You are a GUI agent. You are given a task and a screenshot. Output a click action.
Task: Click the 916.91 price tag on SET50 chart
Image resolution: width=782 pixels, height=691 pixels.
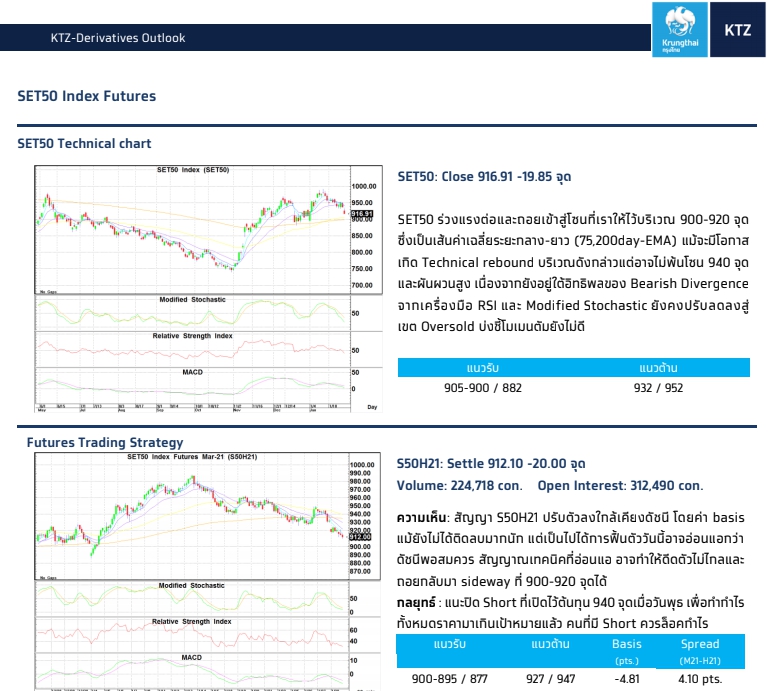click(362, 213)
